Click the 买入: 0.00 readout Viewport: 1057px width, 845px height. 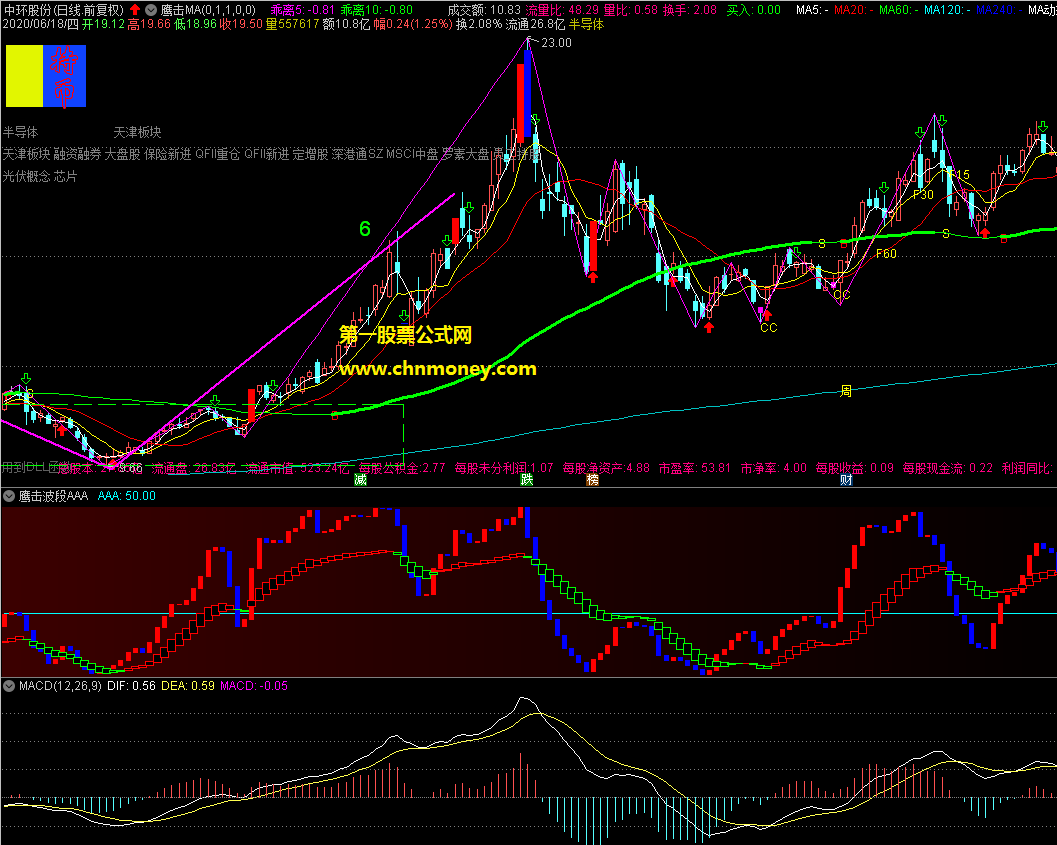point(754,10)
